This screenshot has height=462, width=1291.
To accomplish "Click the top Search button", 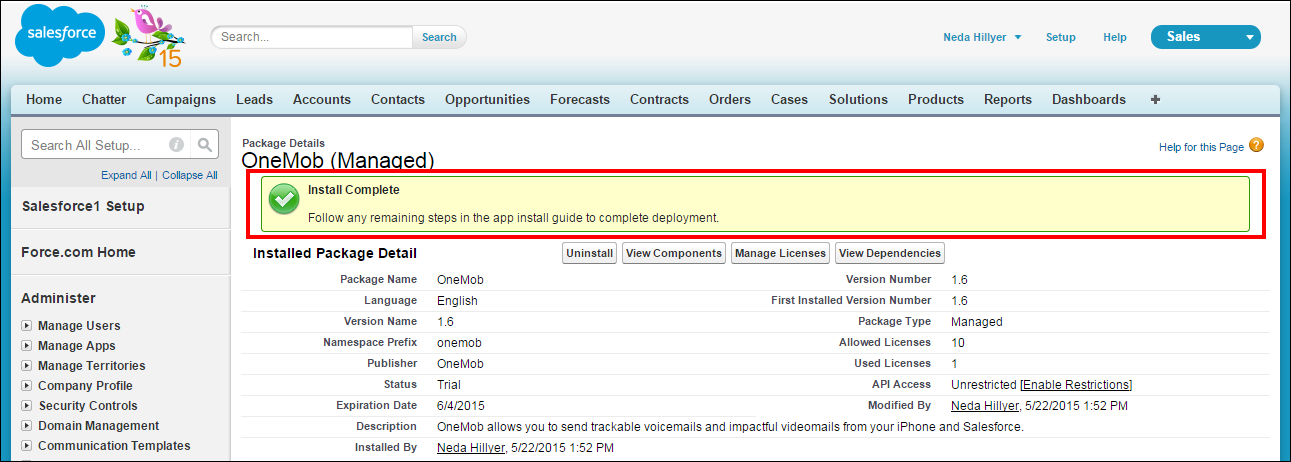I will point(439,37).
